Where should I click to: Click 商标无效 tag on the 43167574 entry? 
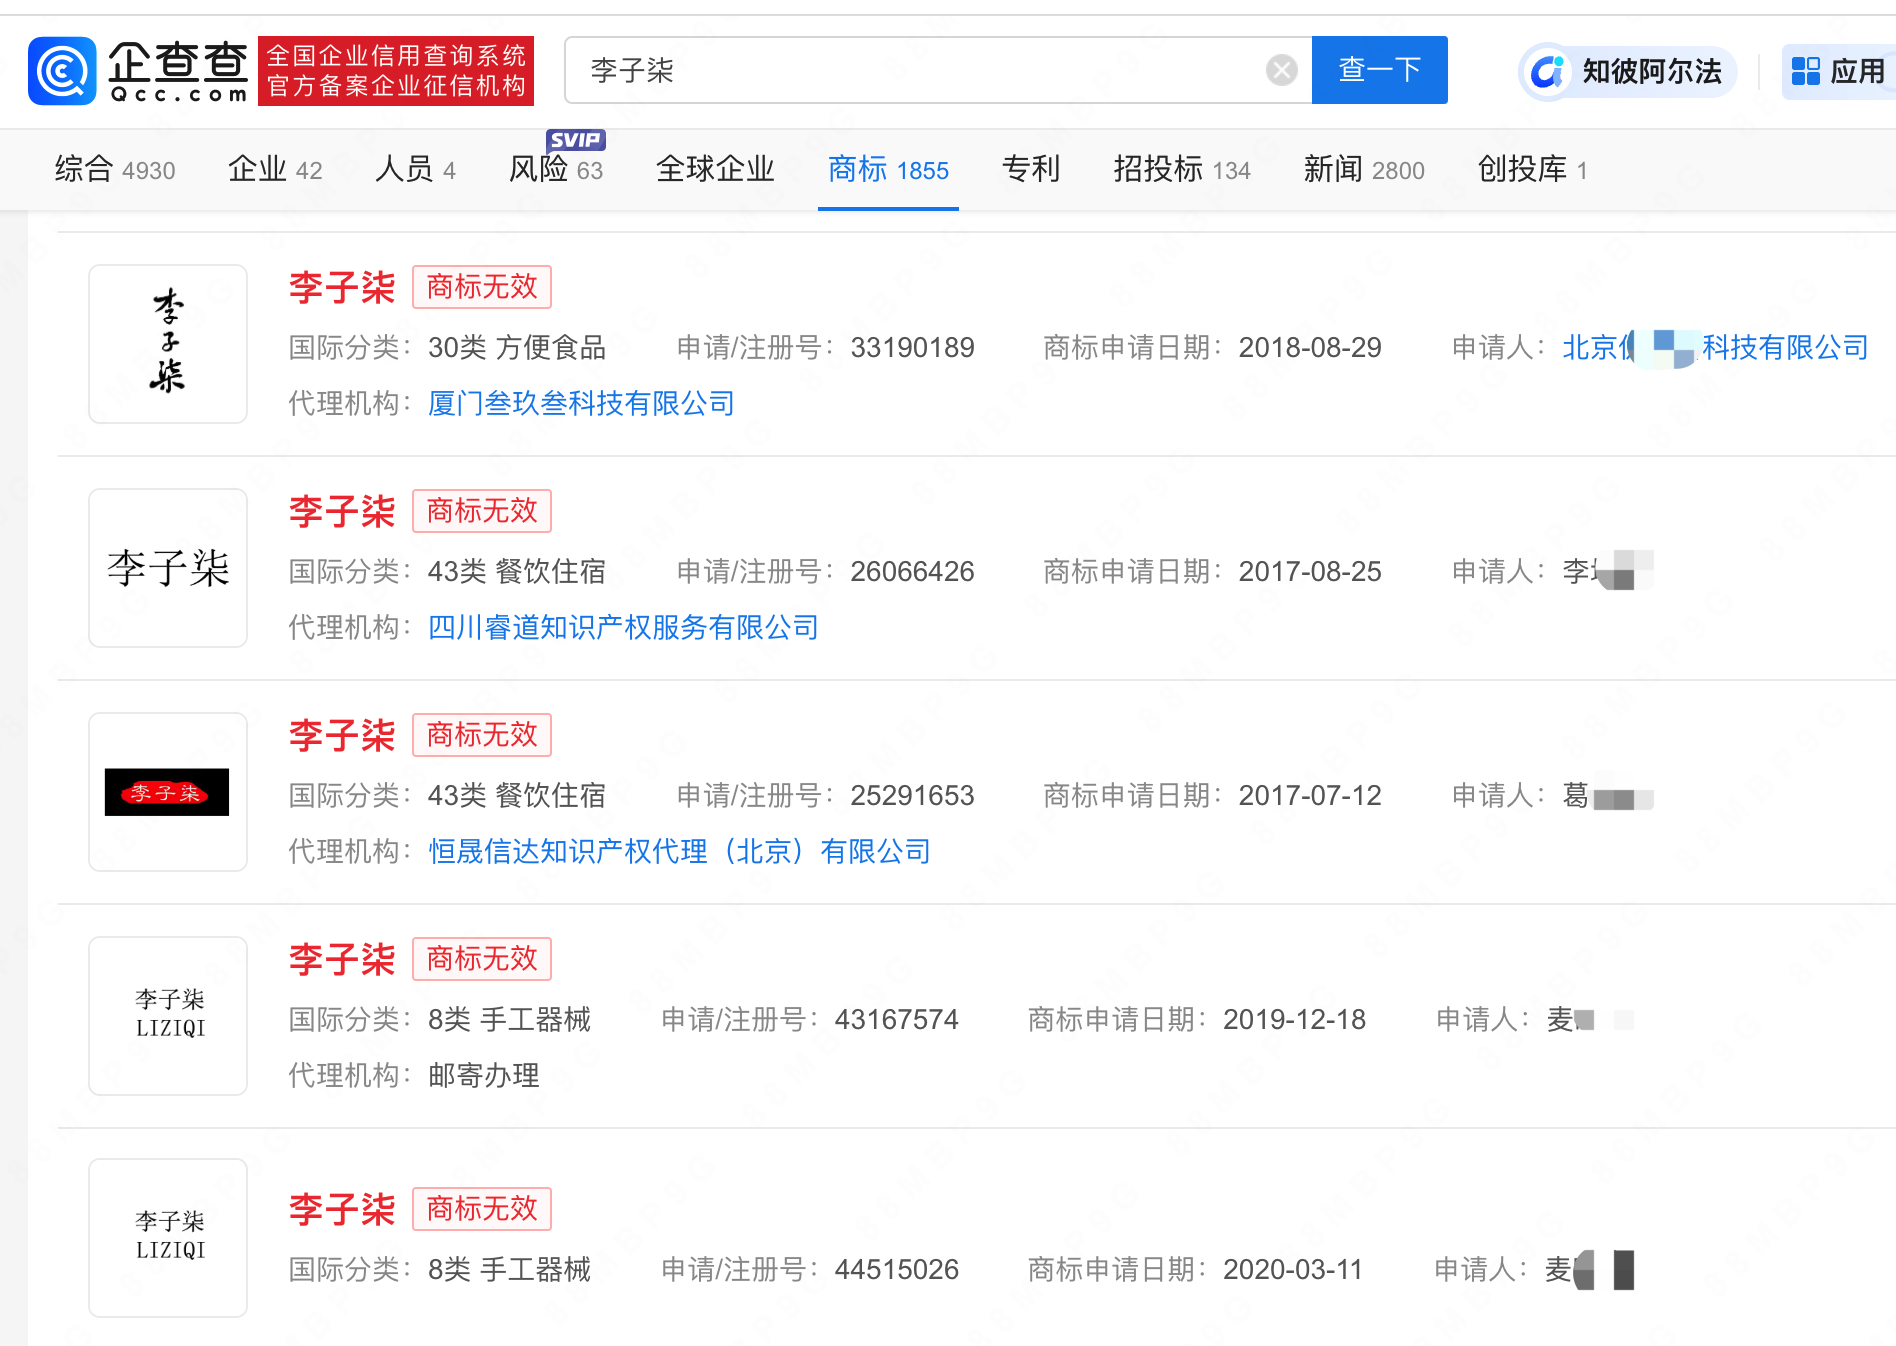(x=482, y=960)
